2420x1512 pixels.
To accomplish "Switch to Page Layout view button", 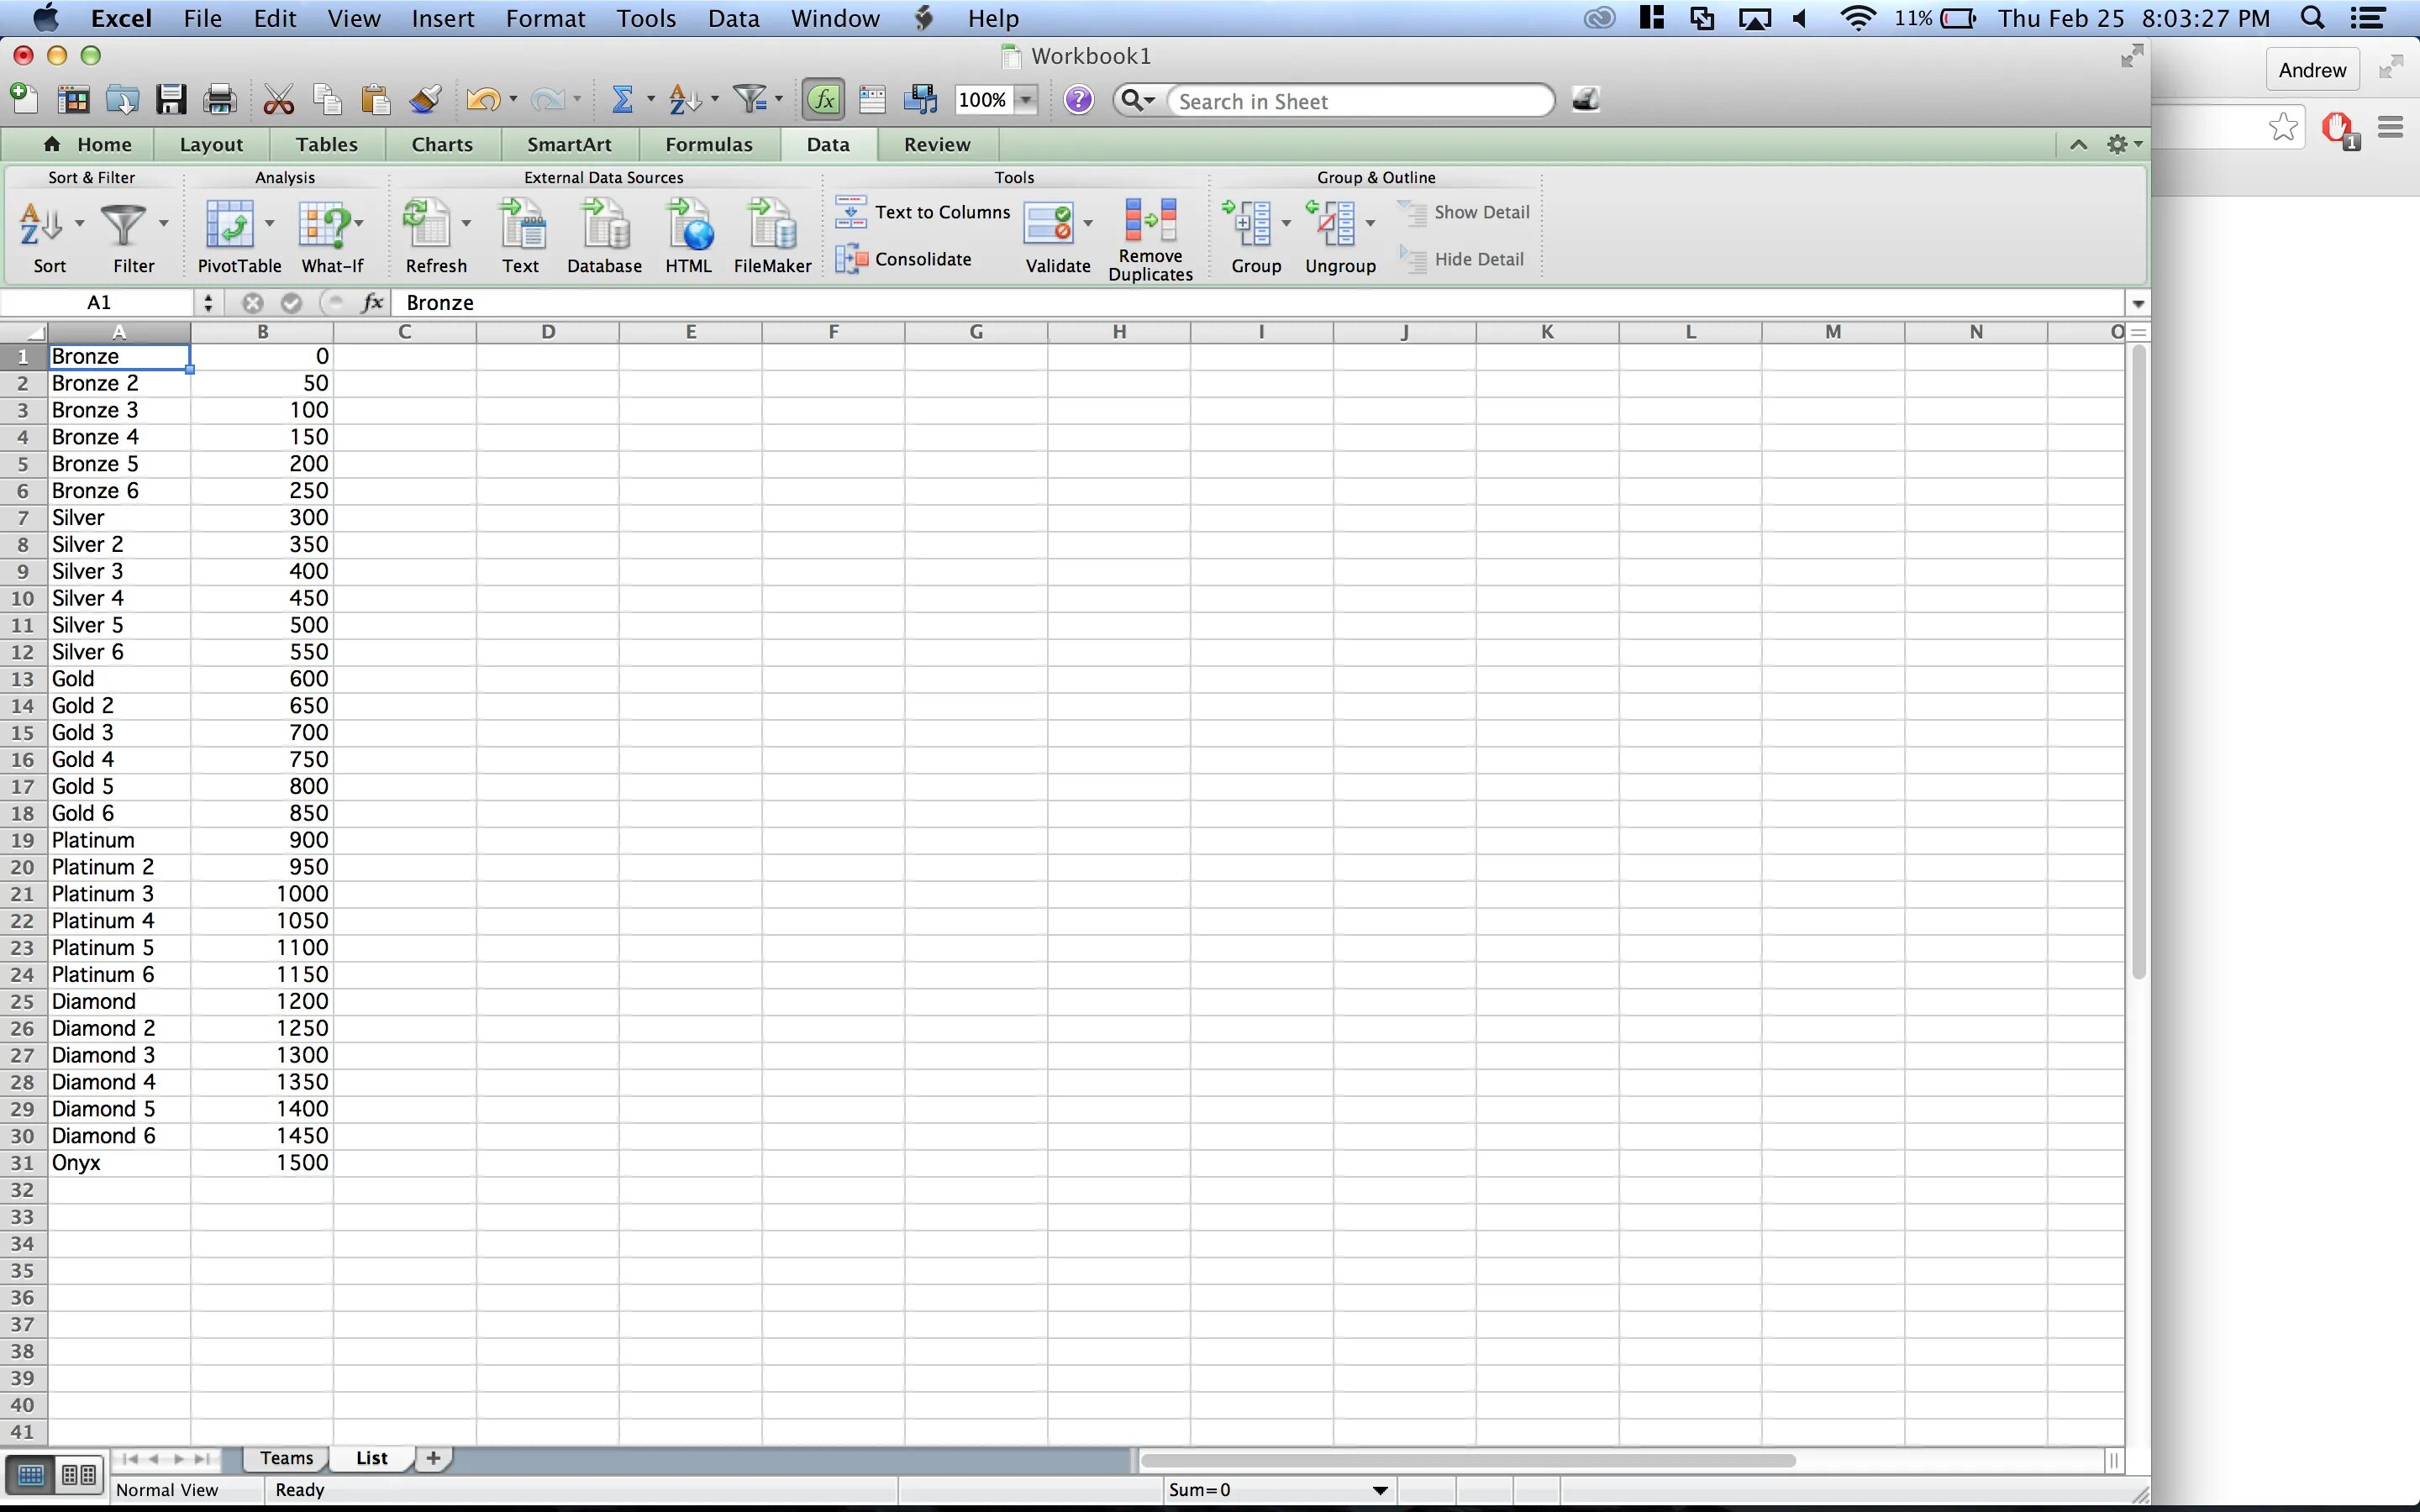I will pyautogui.click(x=78, y=1475).
